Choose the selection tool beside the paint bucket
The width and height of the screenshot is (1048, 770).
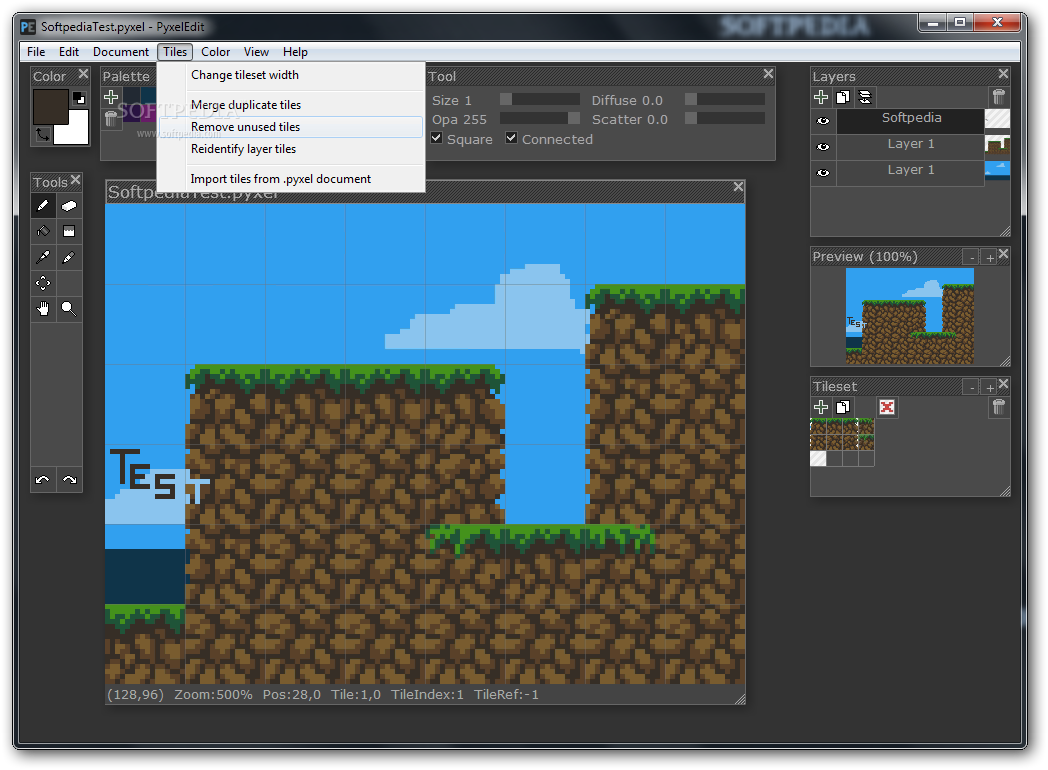(x=69, y=231)
